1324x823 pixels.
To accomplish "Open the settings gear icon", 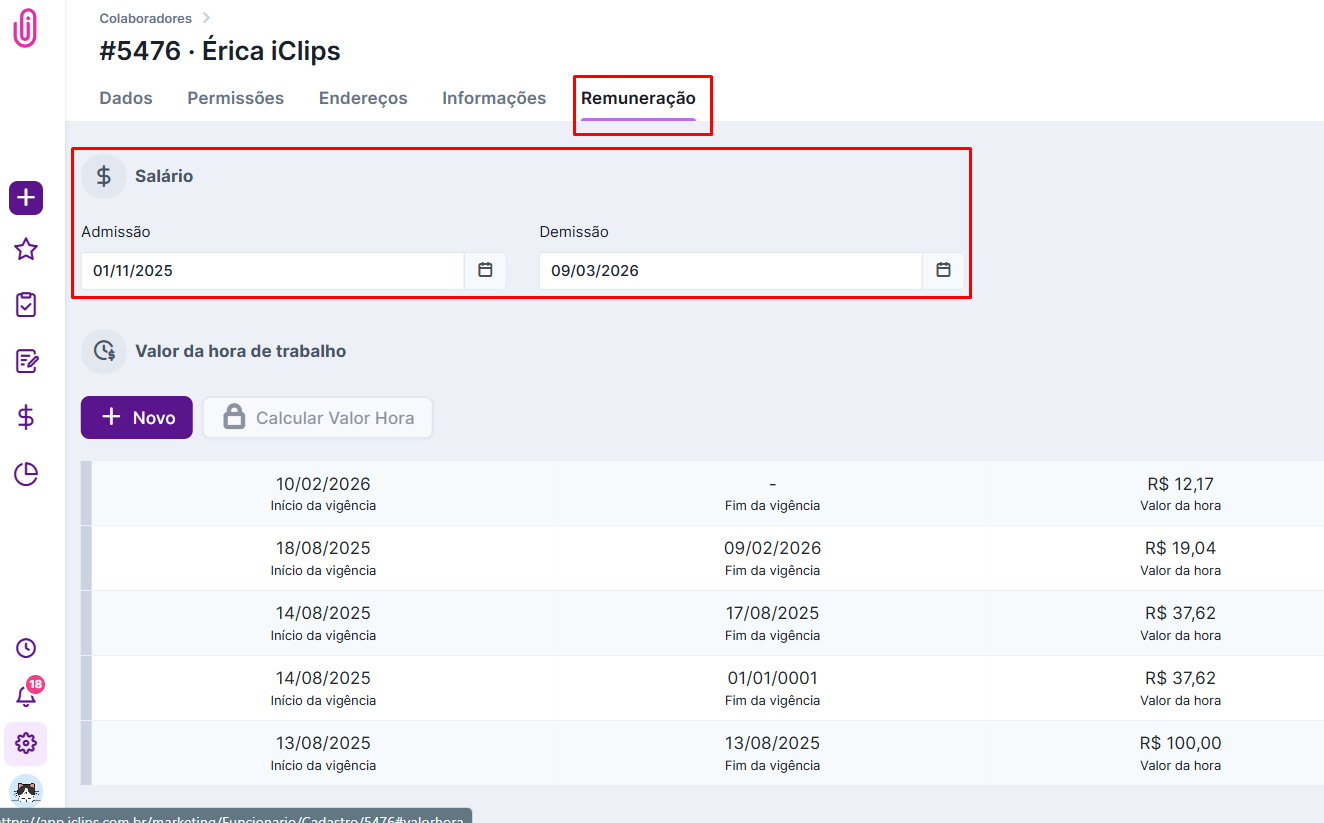I will tap(26, 743).
